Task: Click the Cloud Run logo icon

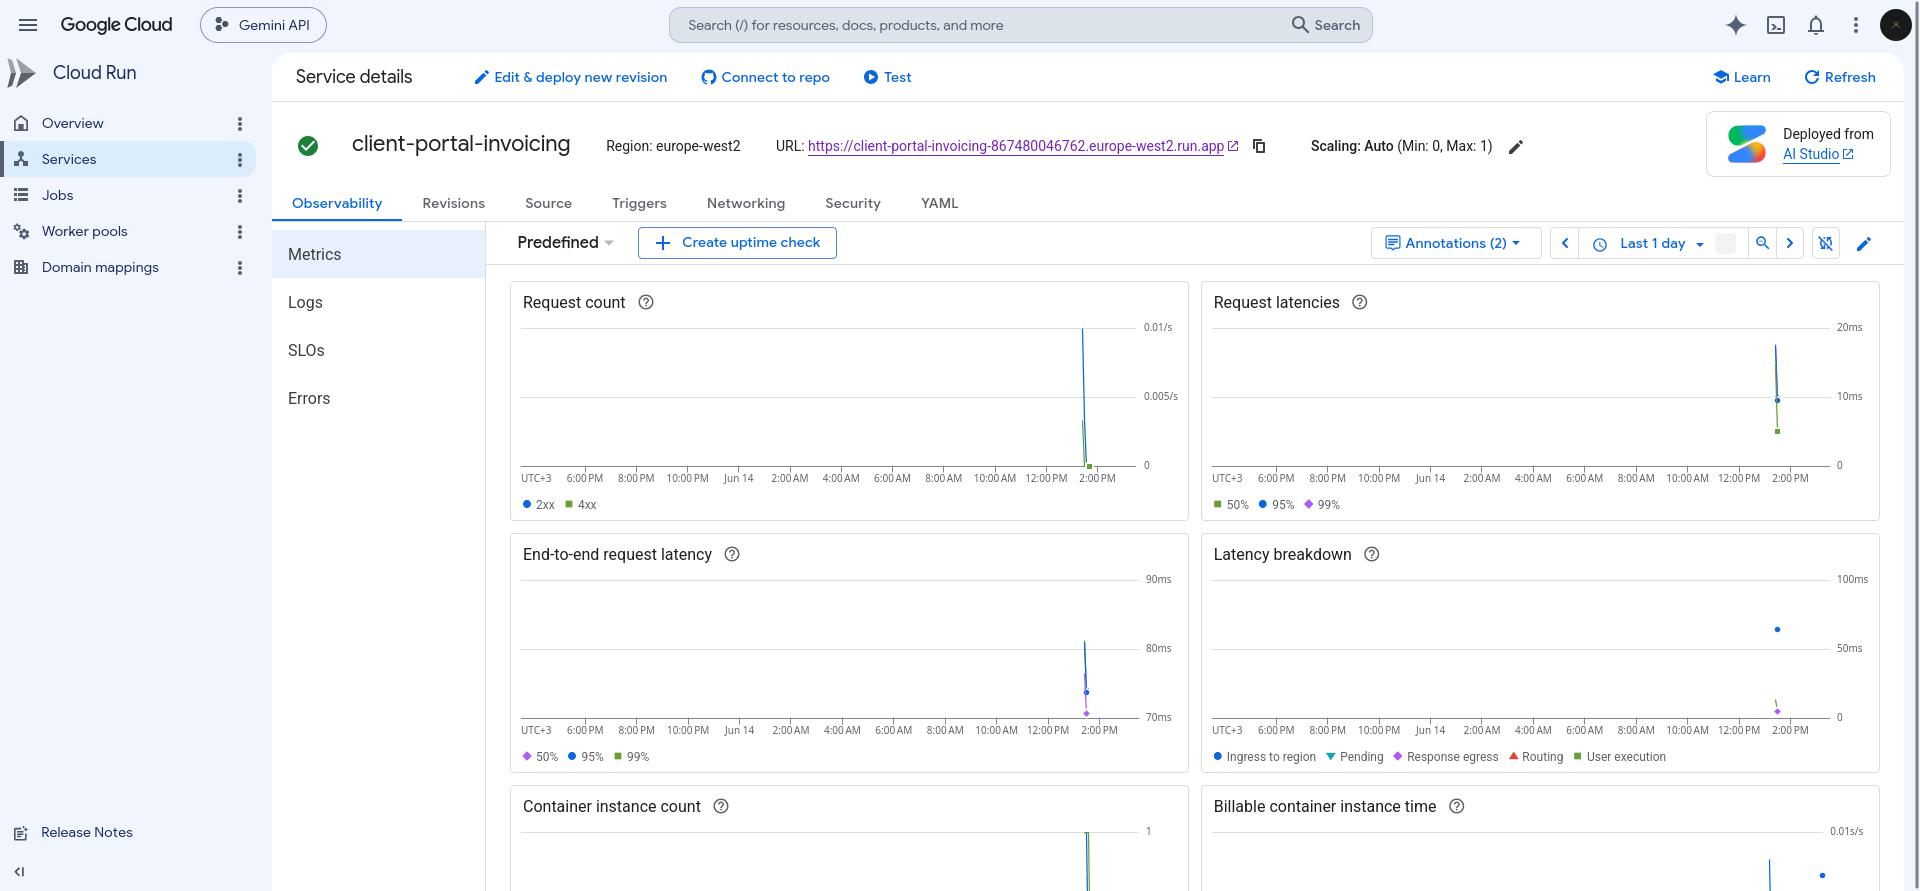Action: click(x=21, y=73)
